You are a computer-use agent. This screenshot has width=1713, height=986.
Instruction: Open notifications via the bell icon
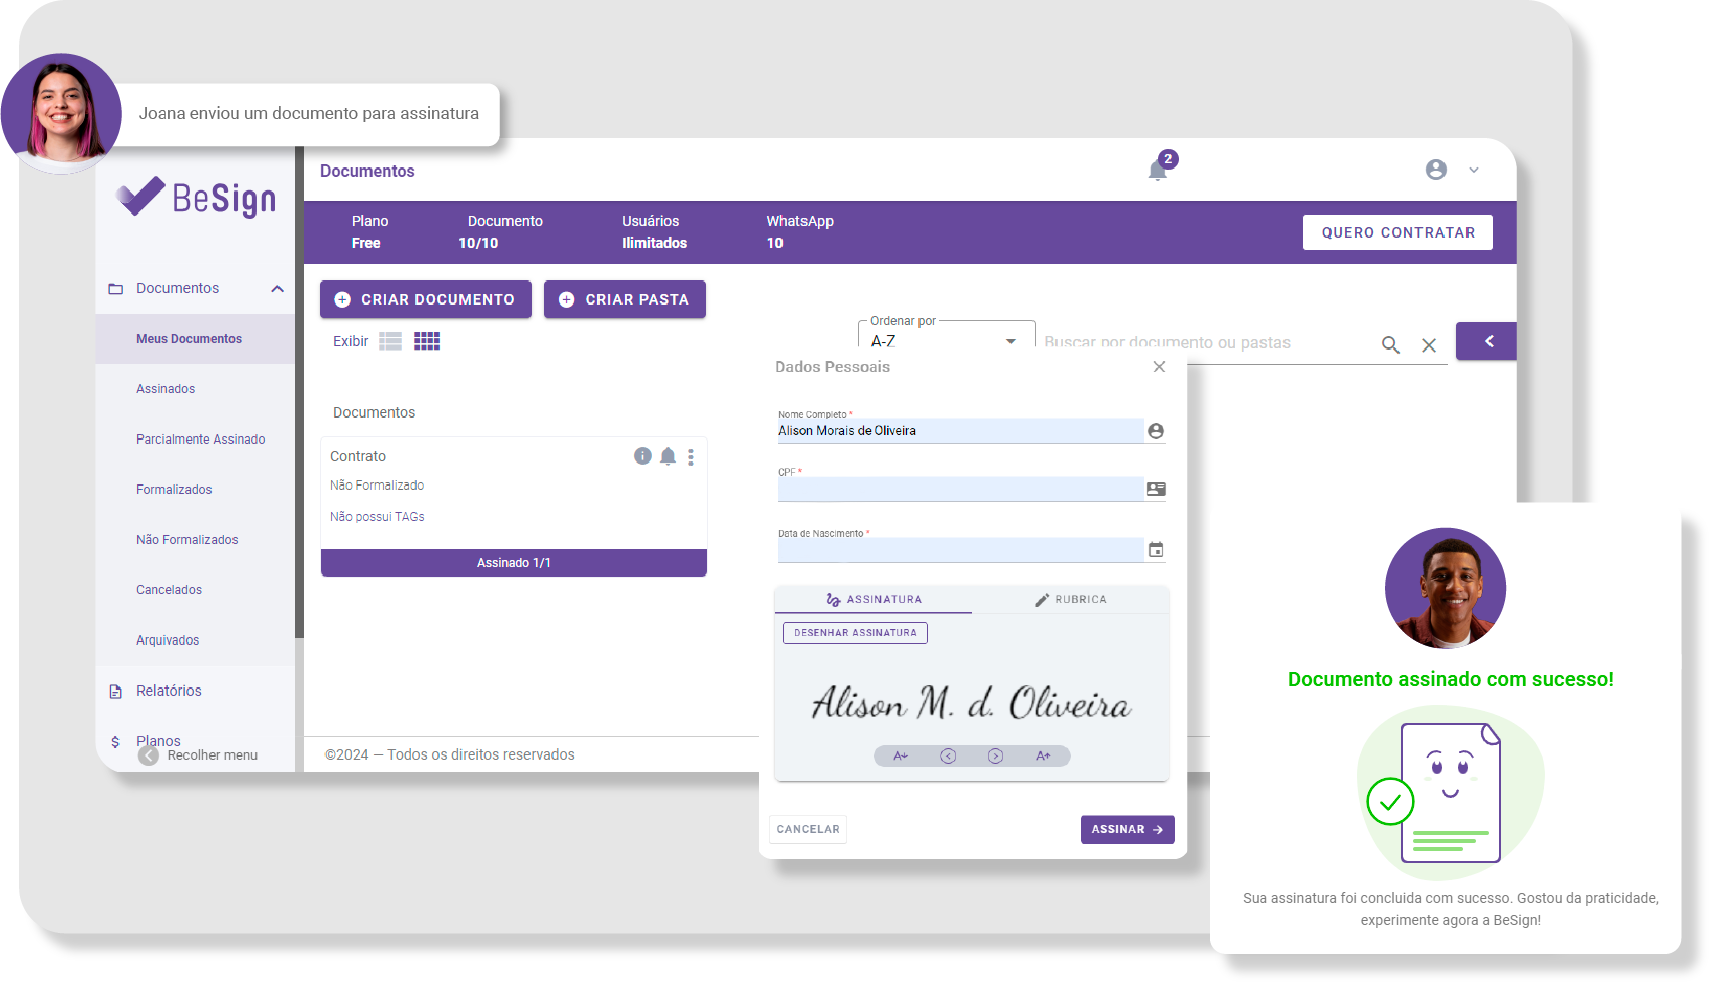(1157, 170)
